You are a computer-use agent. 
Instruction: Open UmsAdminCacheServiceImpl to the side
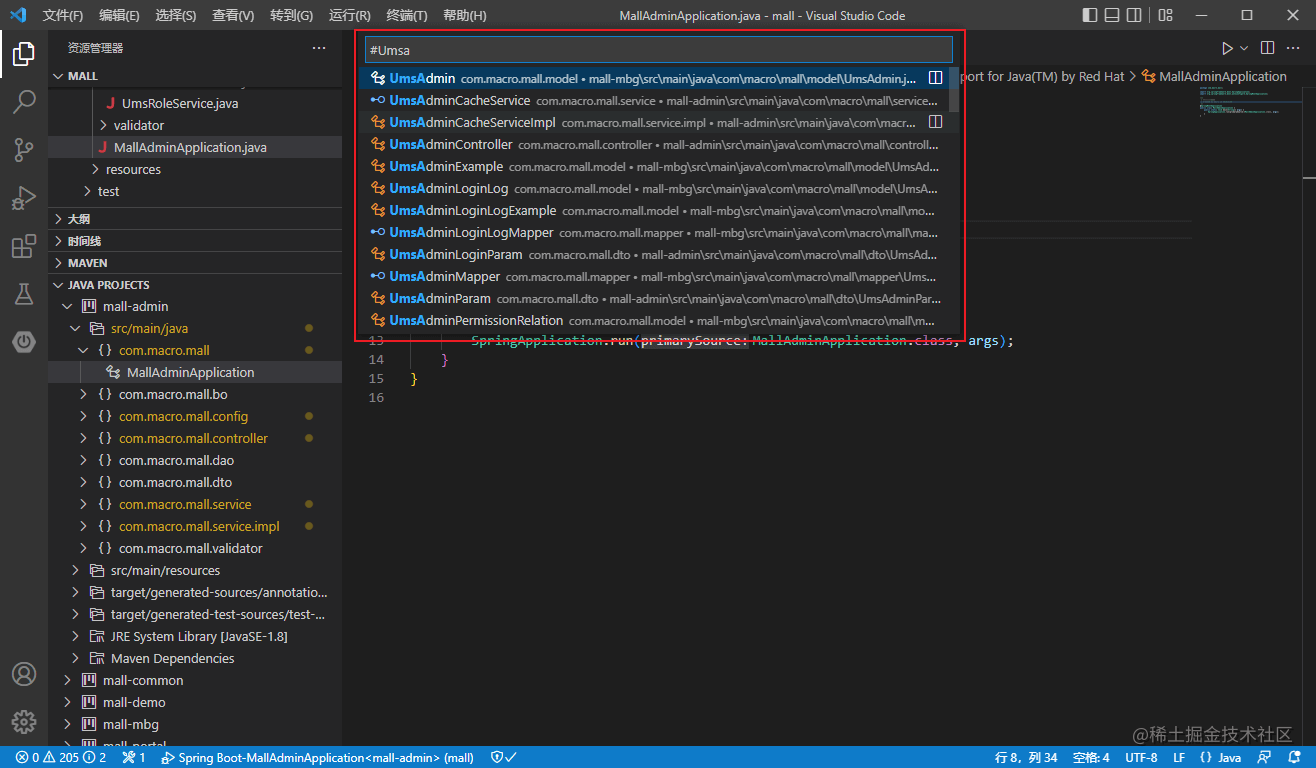click(935, 122)
